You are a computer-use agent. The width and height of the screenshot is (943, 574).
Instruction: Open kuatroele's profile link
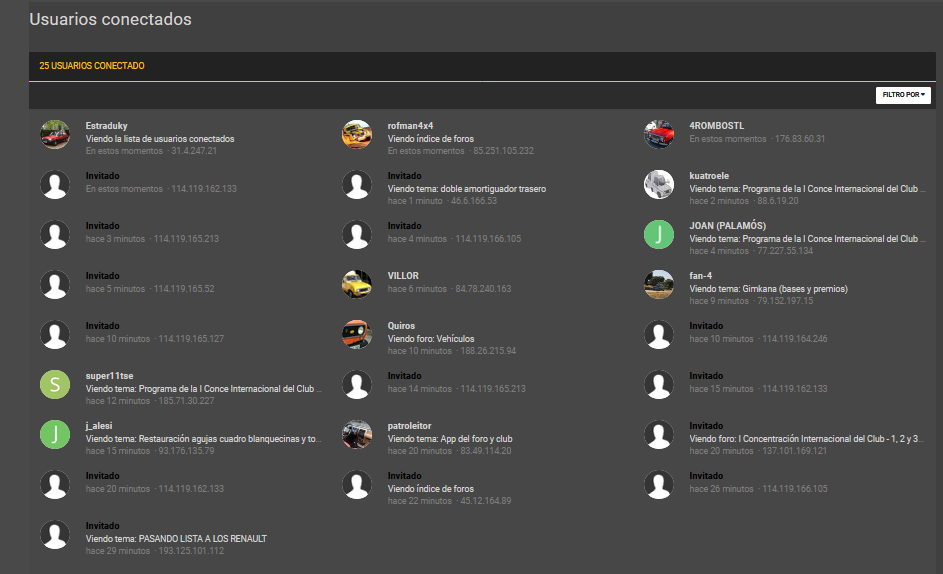coord(709,176)
